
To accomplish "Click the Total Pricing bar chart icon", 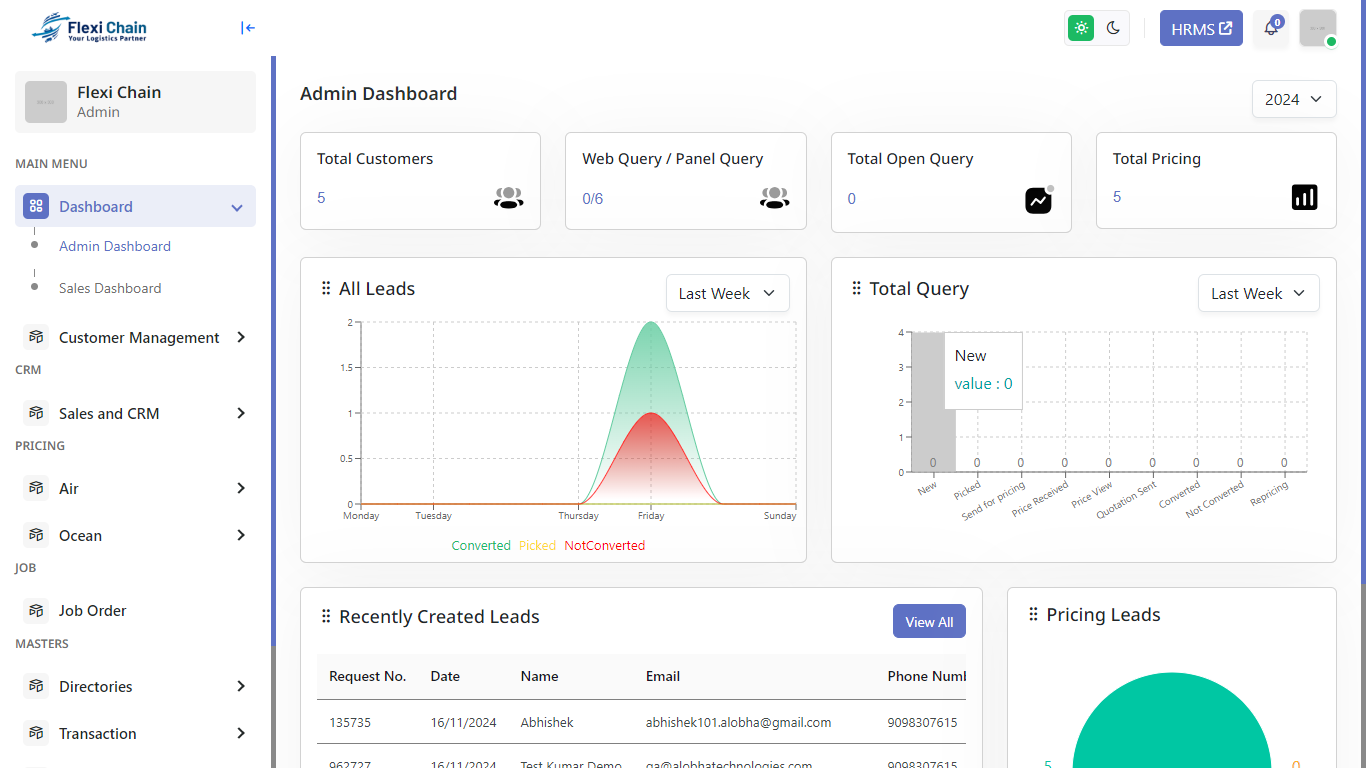I will pyautogui.click(x=1304, y=197).
